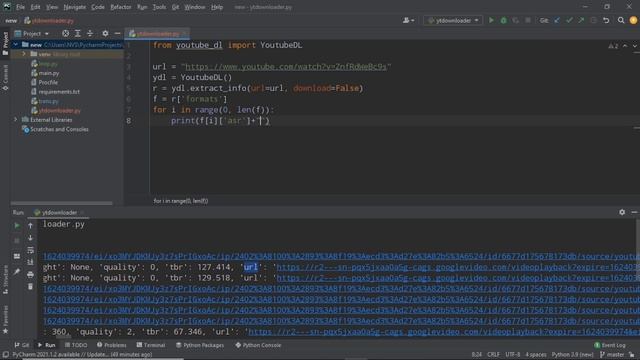Viewport: 640px width, 360px height.
Task: Select Scratches and Consoles node
Action: (59, 129)
